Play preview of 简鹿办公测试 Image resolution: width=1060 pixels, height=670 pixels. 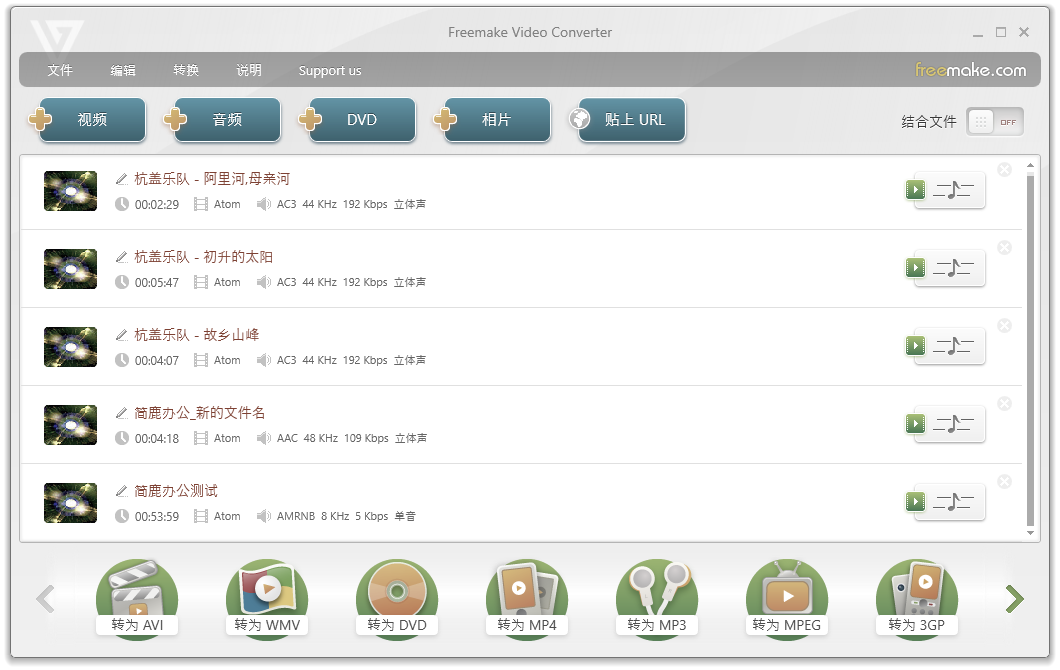[x=914, y=502]
